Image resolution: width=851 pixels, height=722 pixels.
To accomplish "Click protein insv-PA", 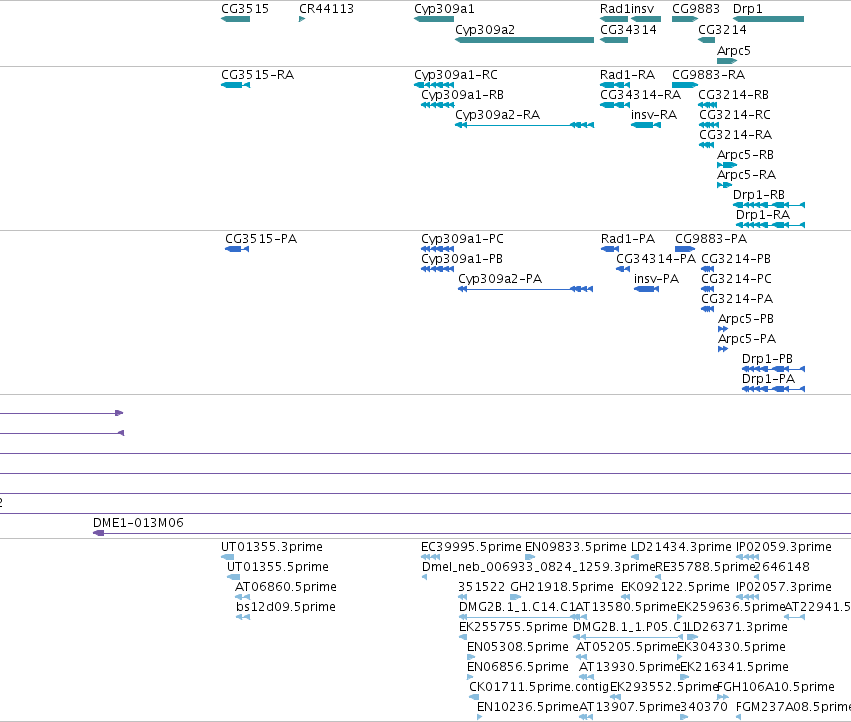I will point(656,279).
